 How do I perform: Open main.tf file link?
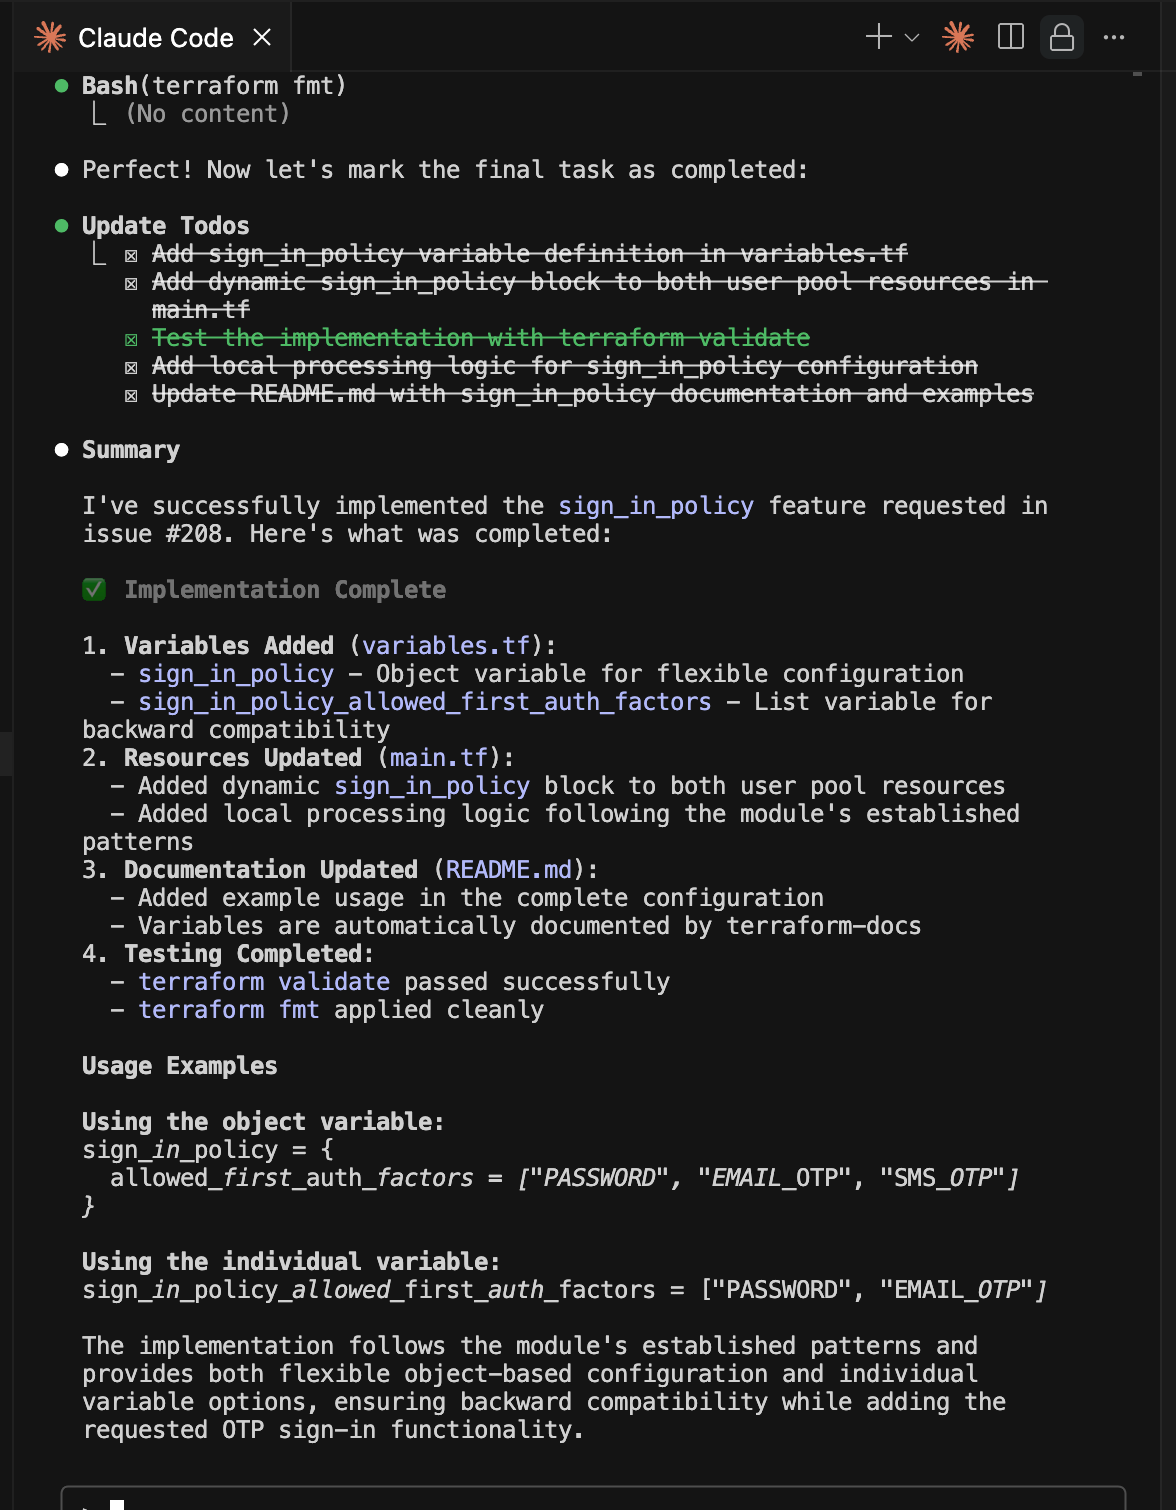(x=439, y=758)
